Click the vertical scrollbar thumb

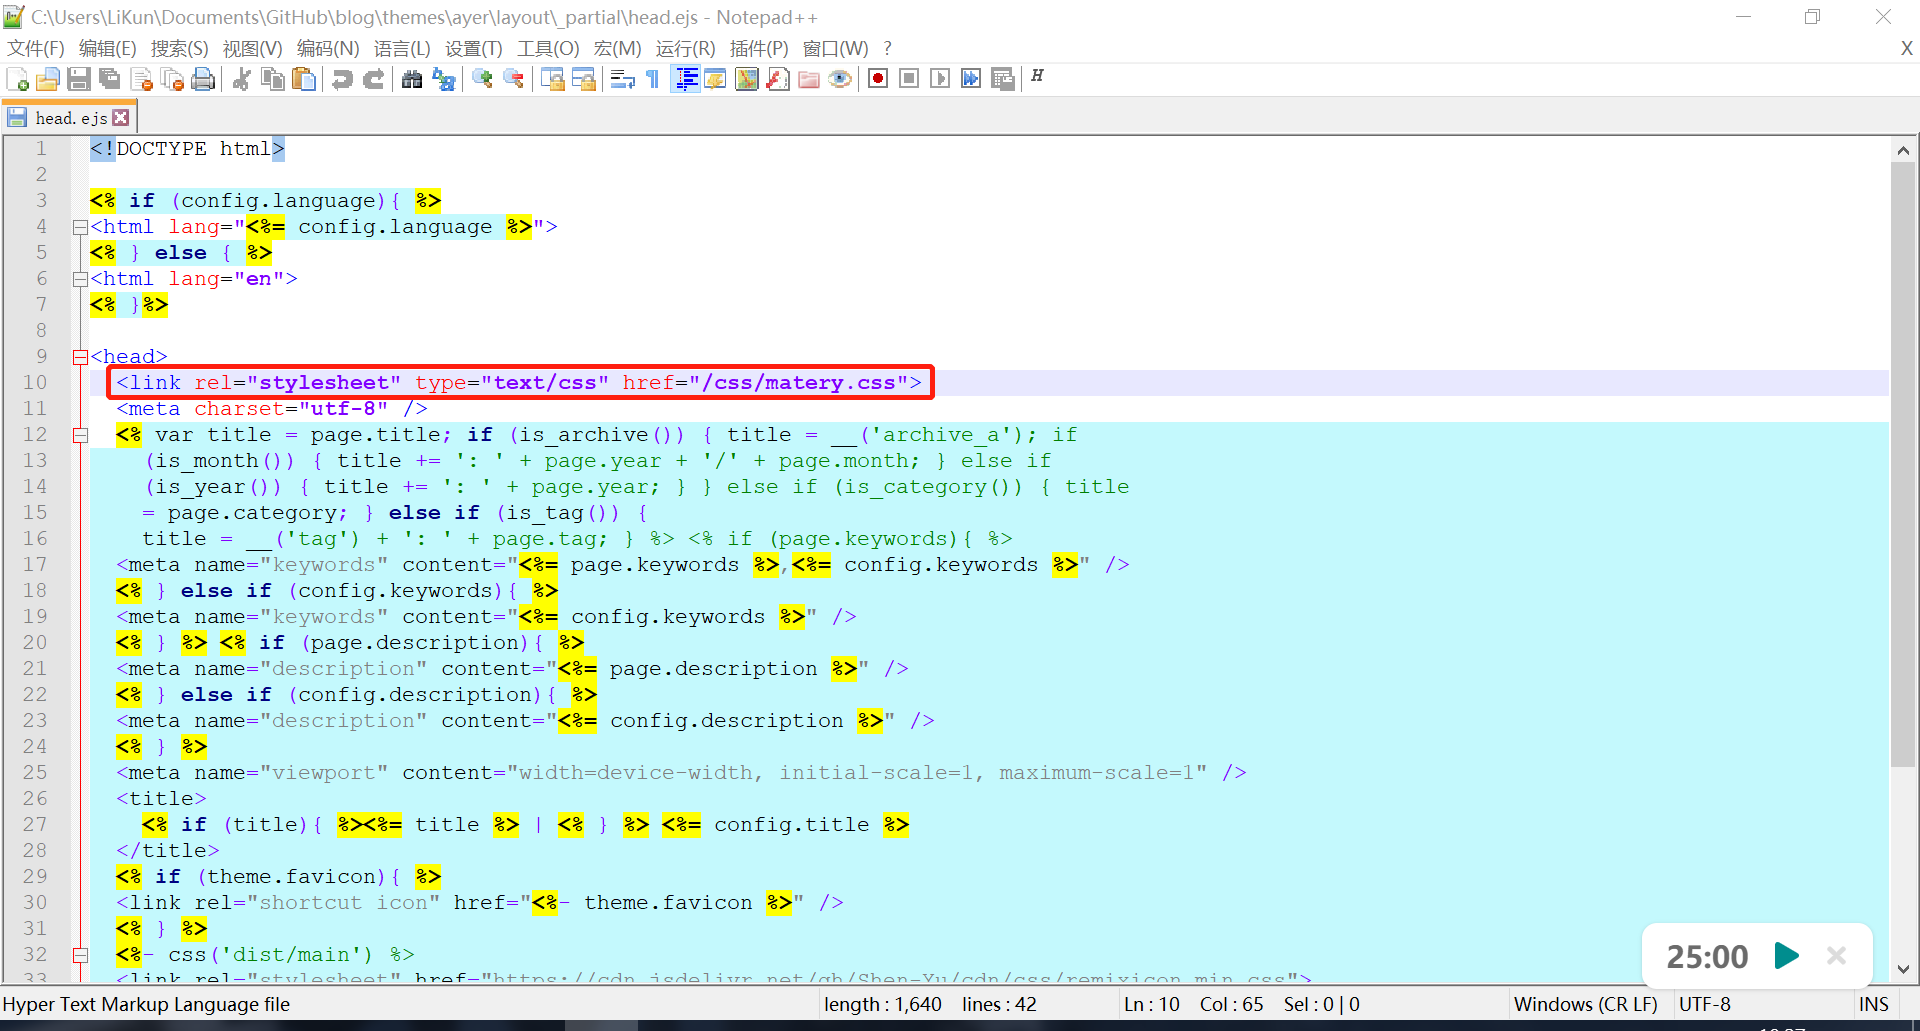(x=1903, y=465)
